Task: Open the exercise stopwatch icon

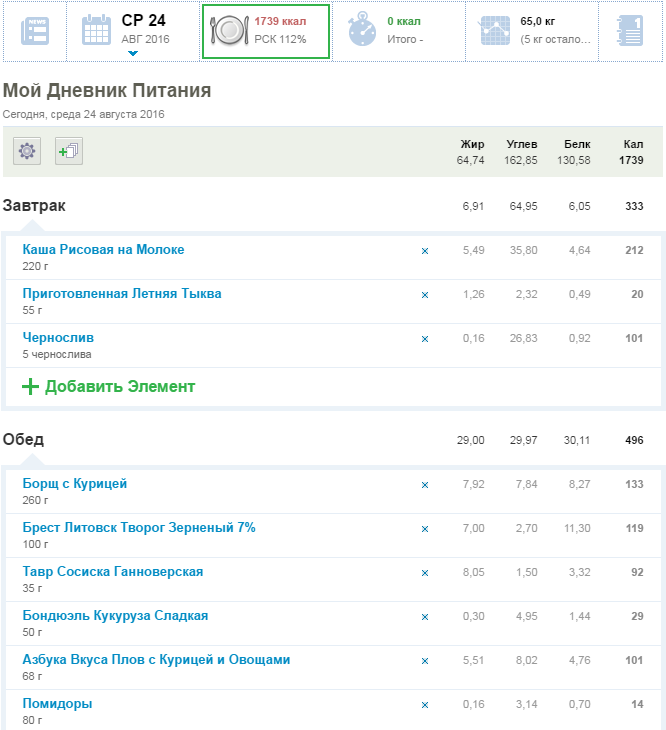Action: (x=362, y=31)
